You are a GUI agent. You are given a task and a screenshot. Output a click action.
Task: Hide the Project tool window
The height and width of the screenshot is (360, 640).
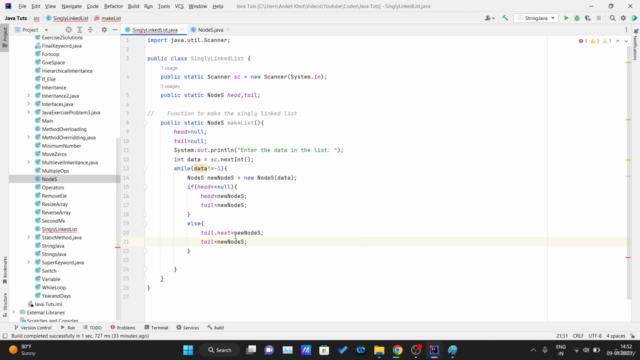point(115,30)
